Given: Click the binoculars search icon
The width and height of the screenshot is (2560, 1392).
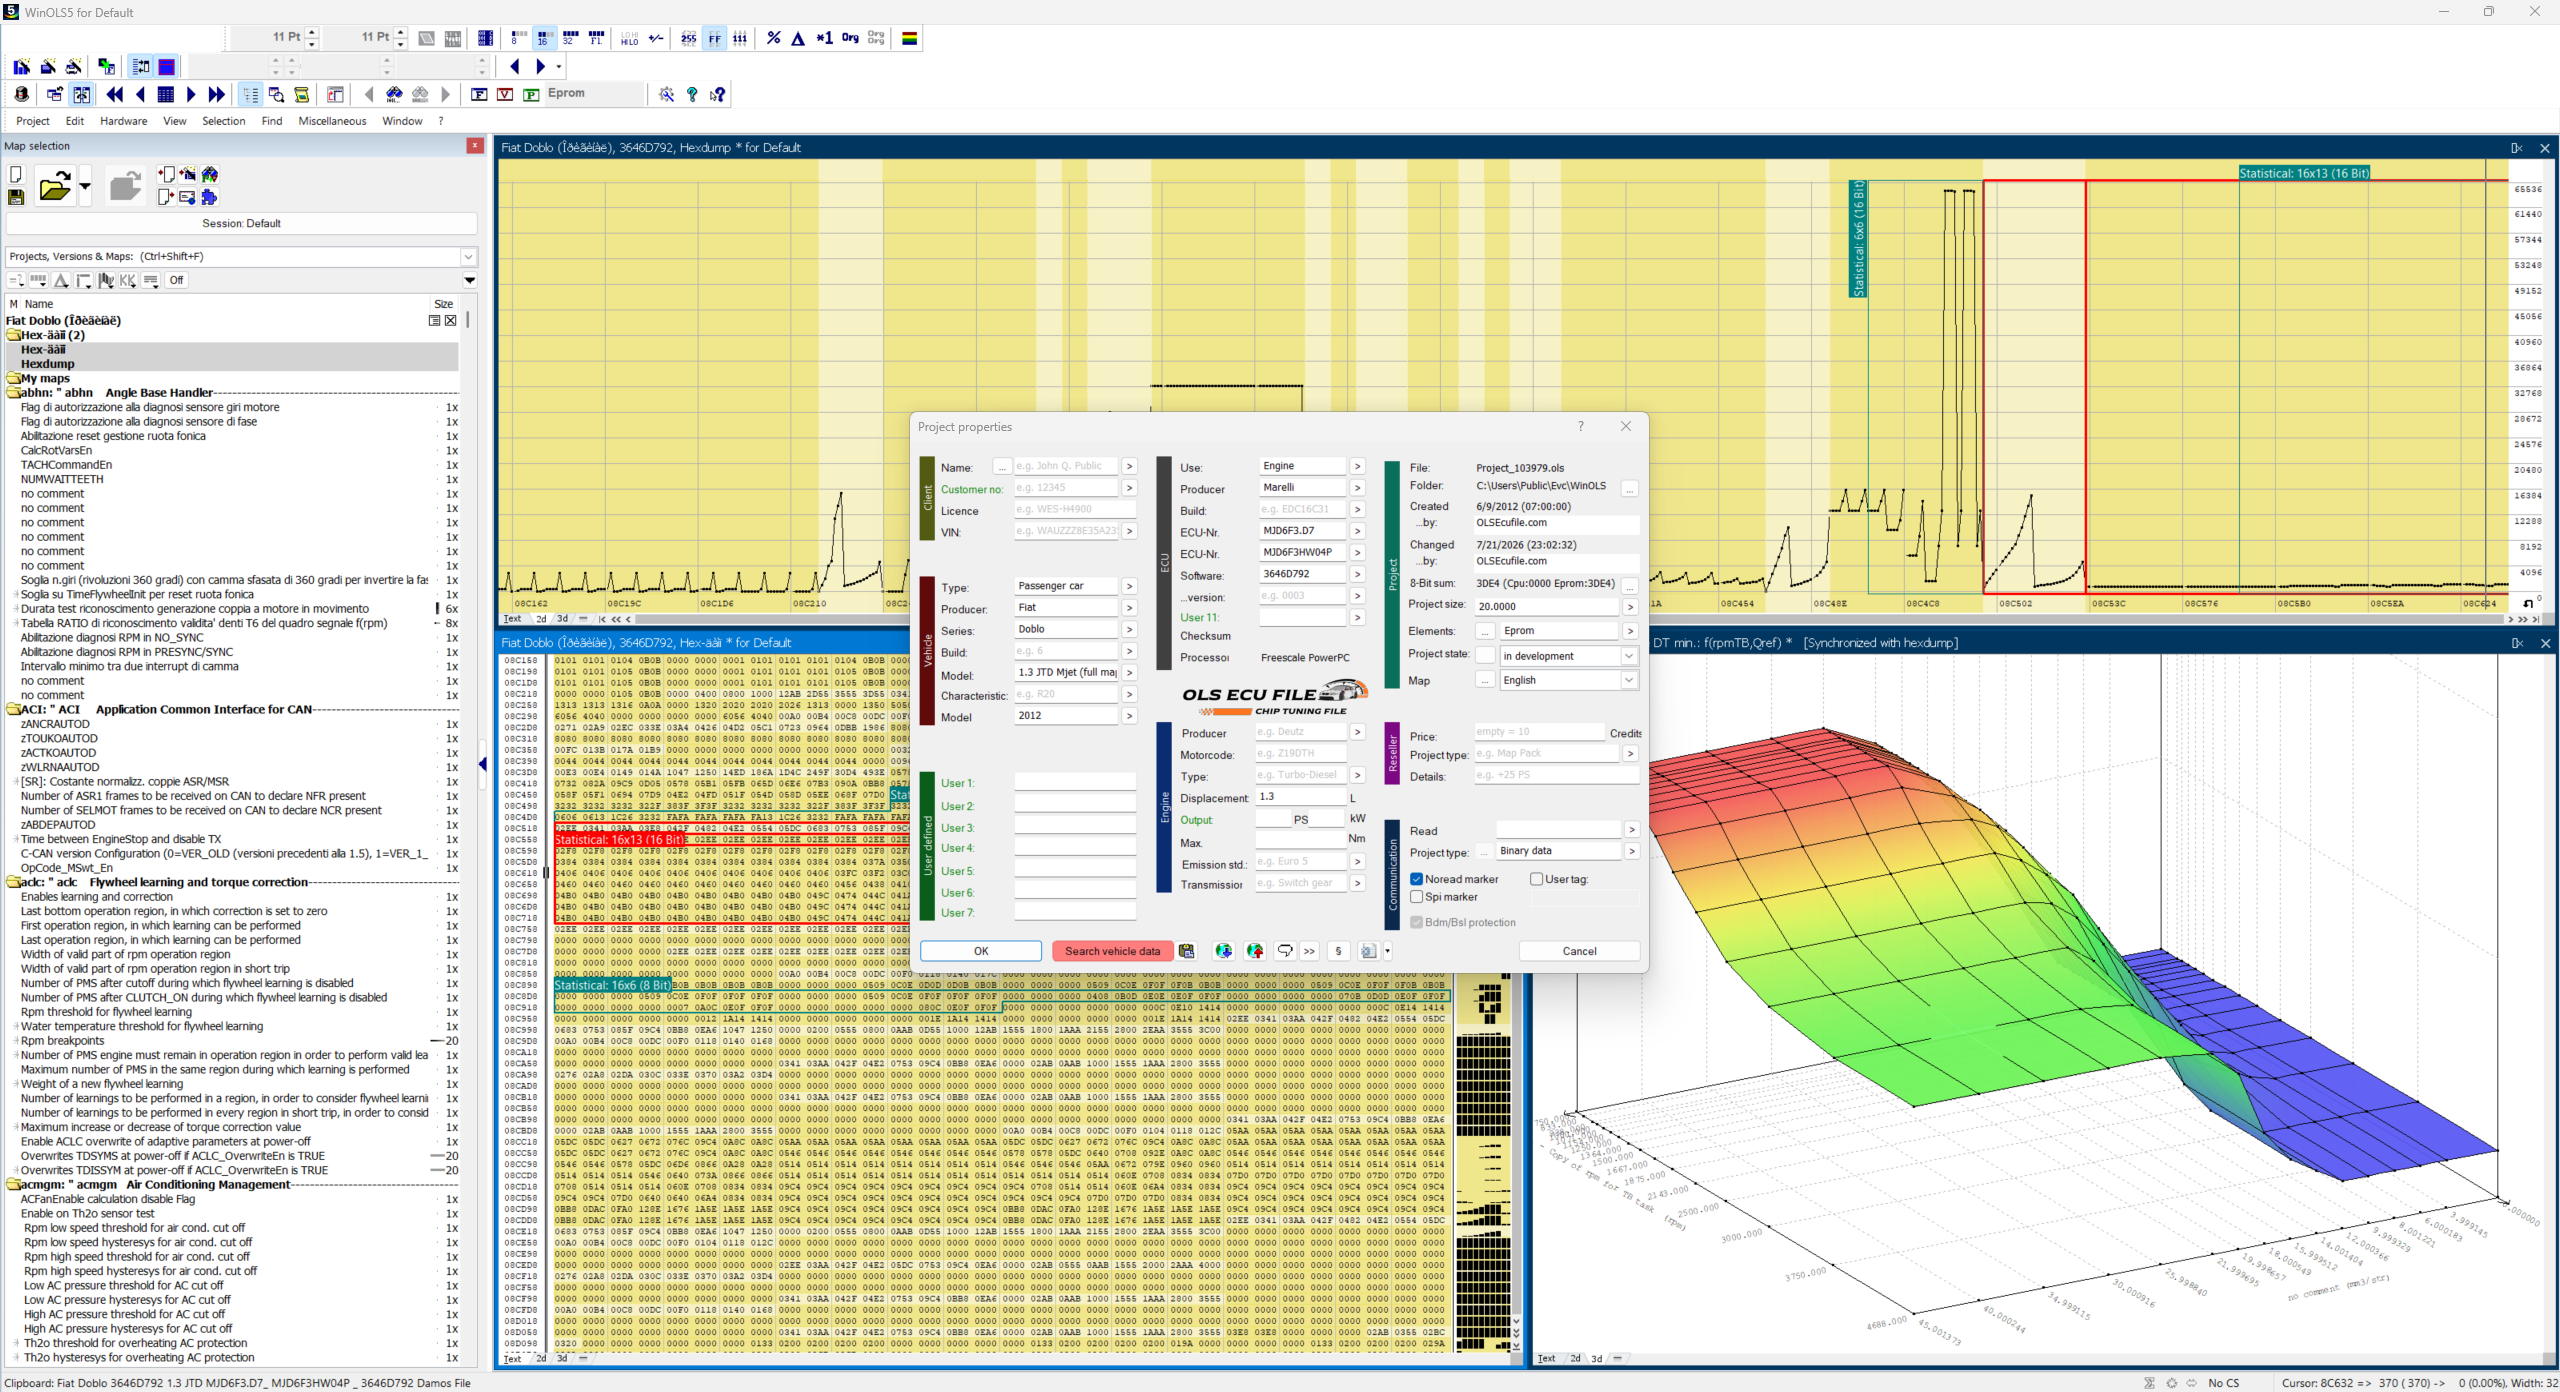Looking at the screenshot, I should 394,94.
